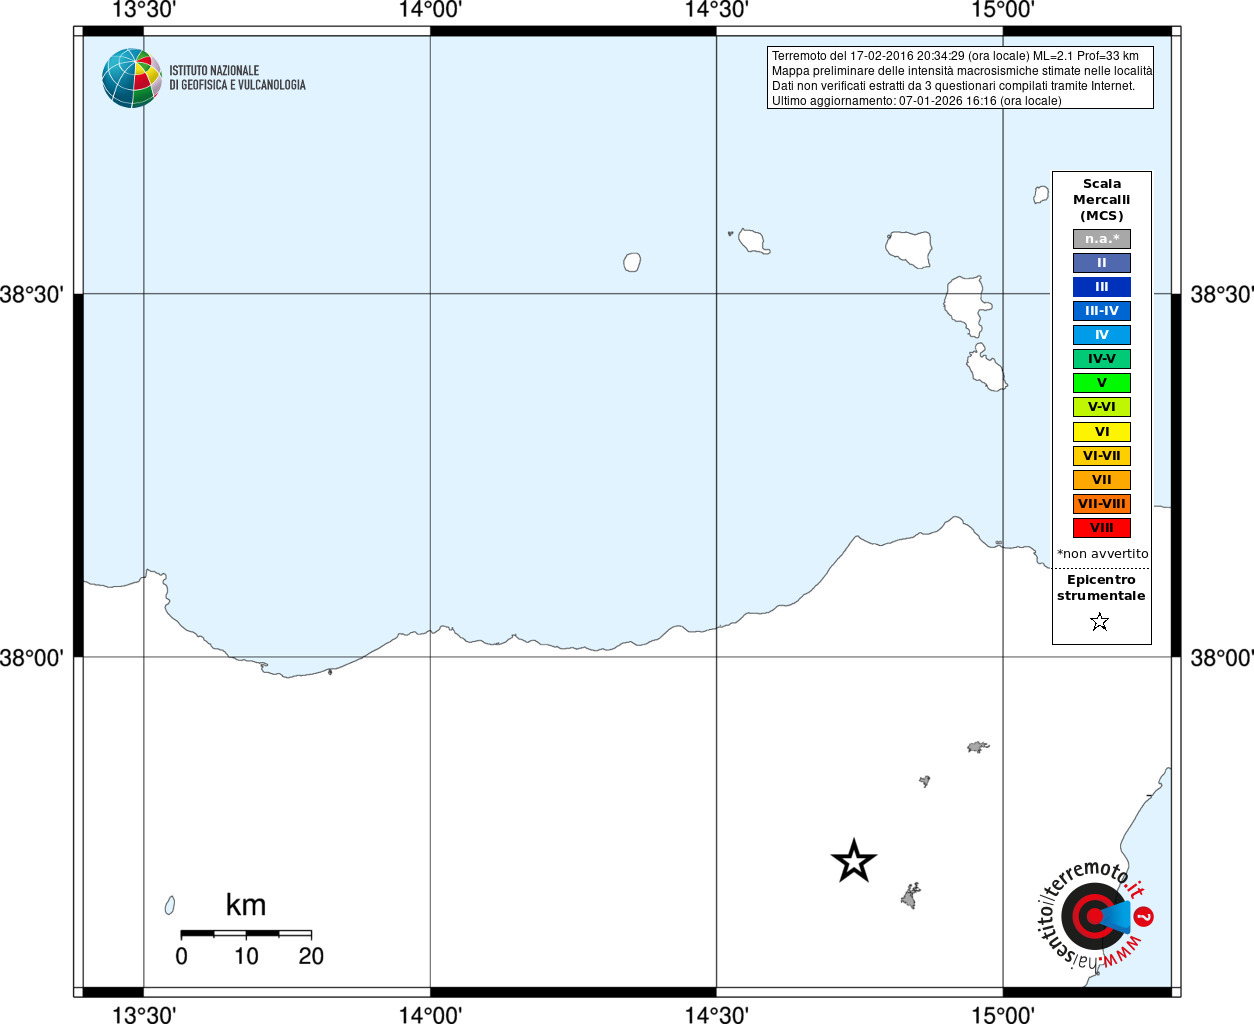Click the 'Ultimo aggiornamento' text line

coord(916,101)
